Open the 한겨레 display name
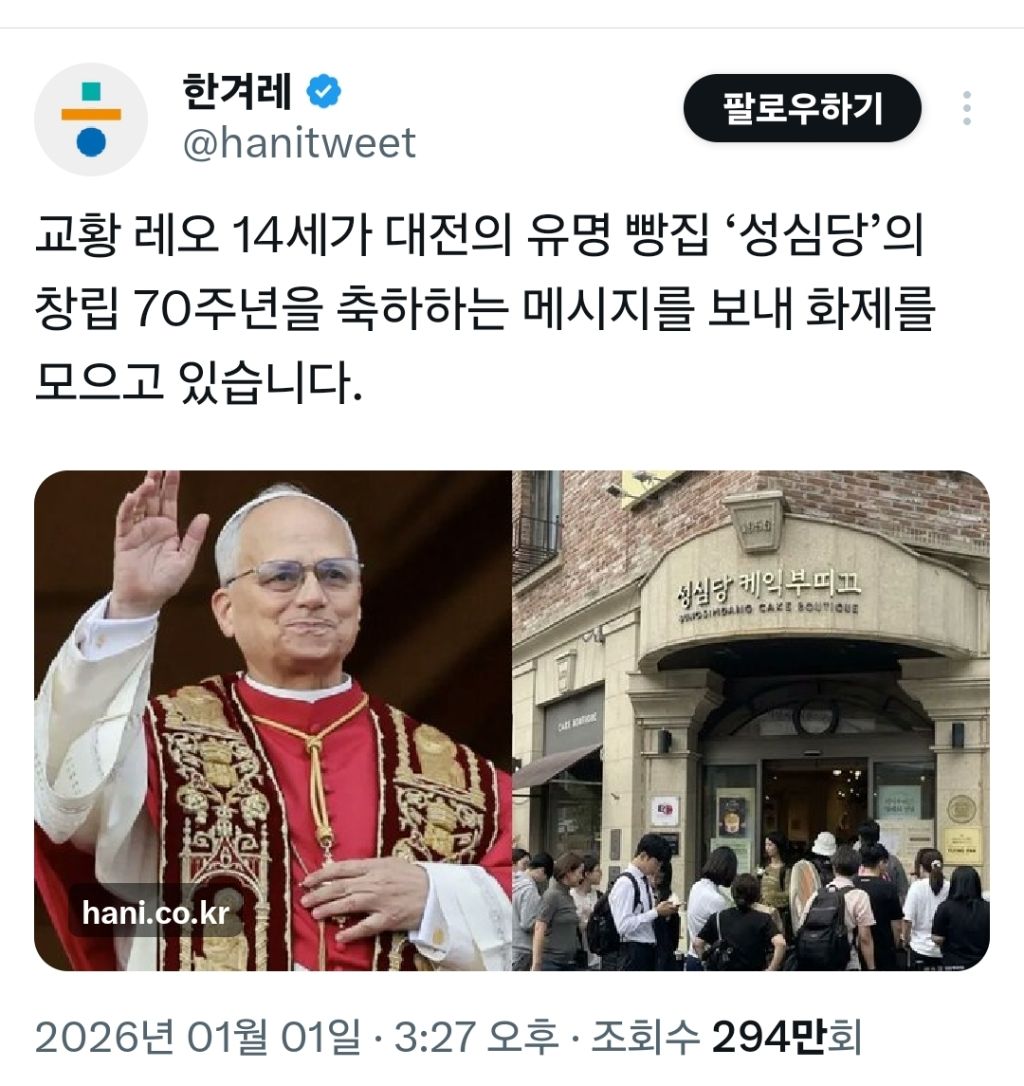The image size is (1024, 1086). 238,91
